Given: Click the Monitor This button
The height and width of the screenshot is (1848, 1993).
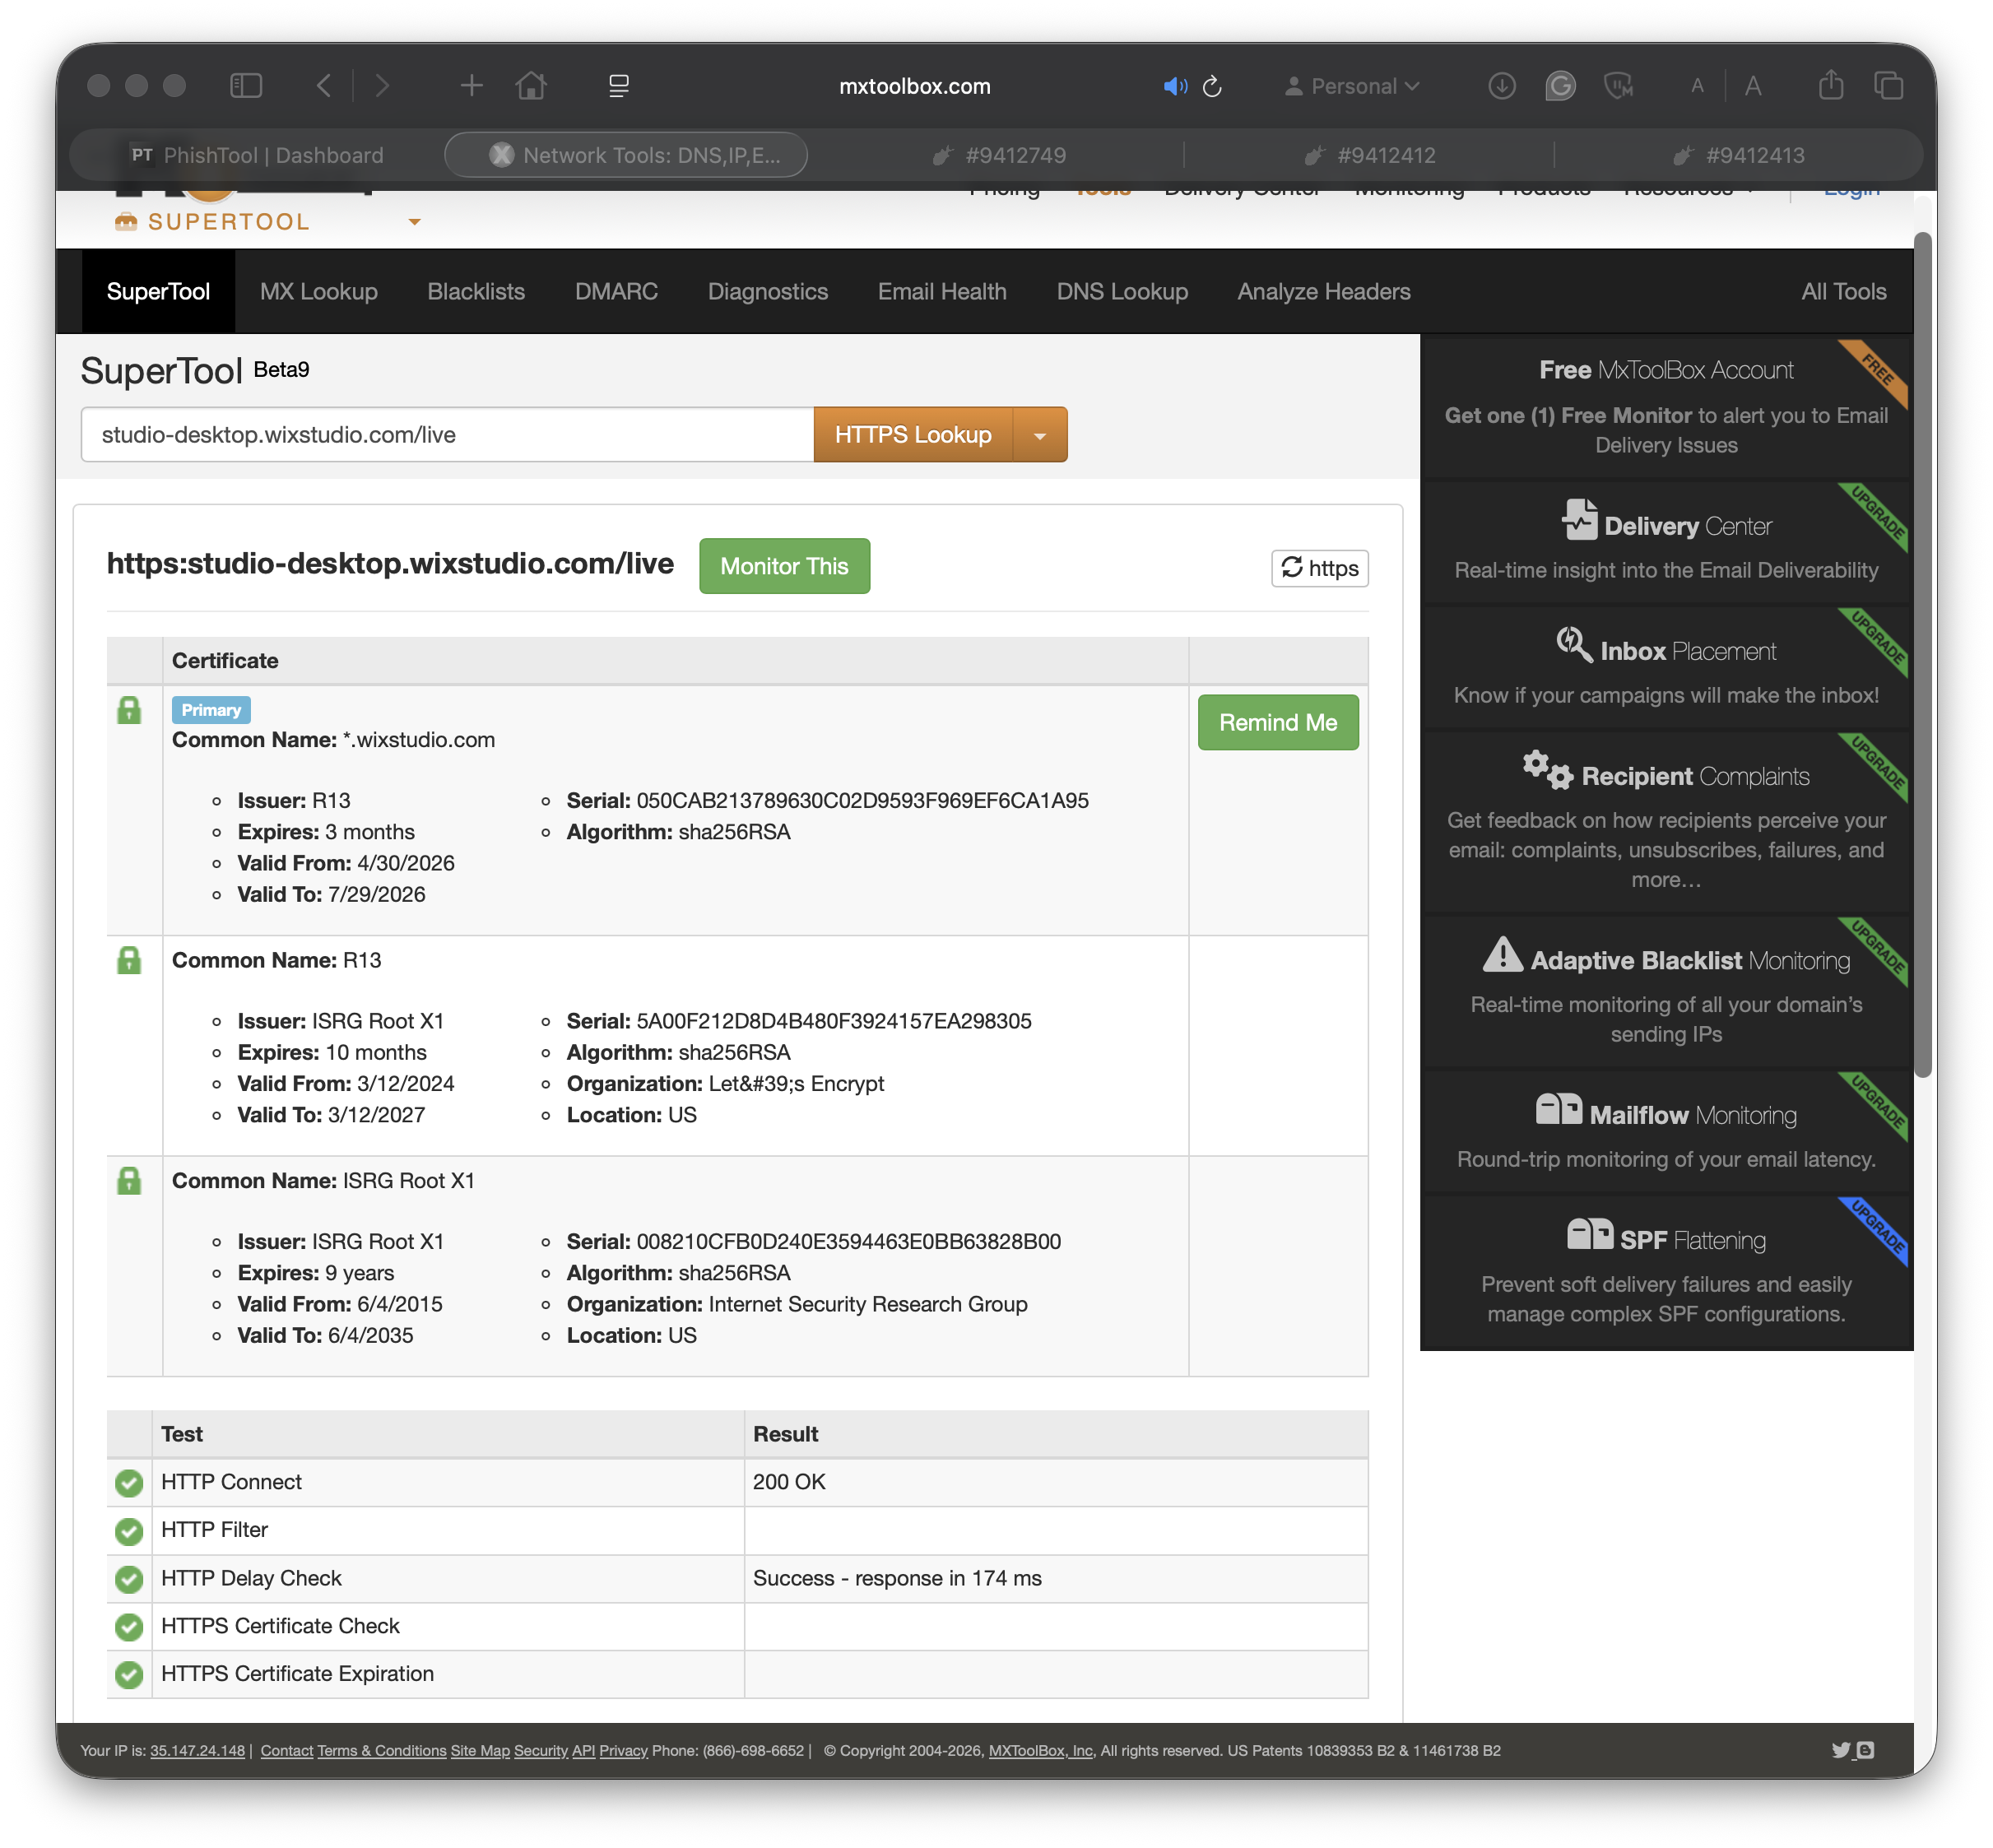Looking at the screenshot, I should click(x=784, y=566).
